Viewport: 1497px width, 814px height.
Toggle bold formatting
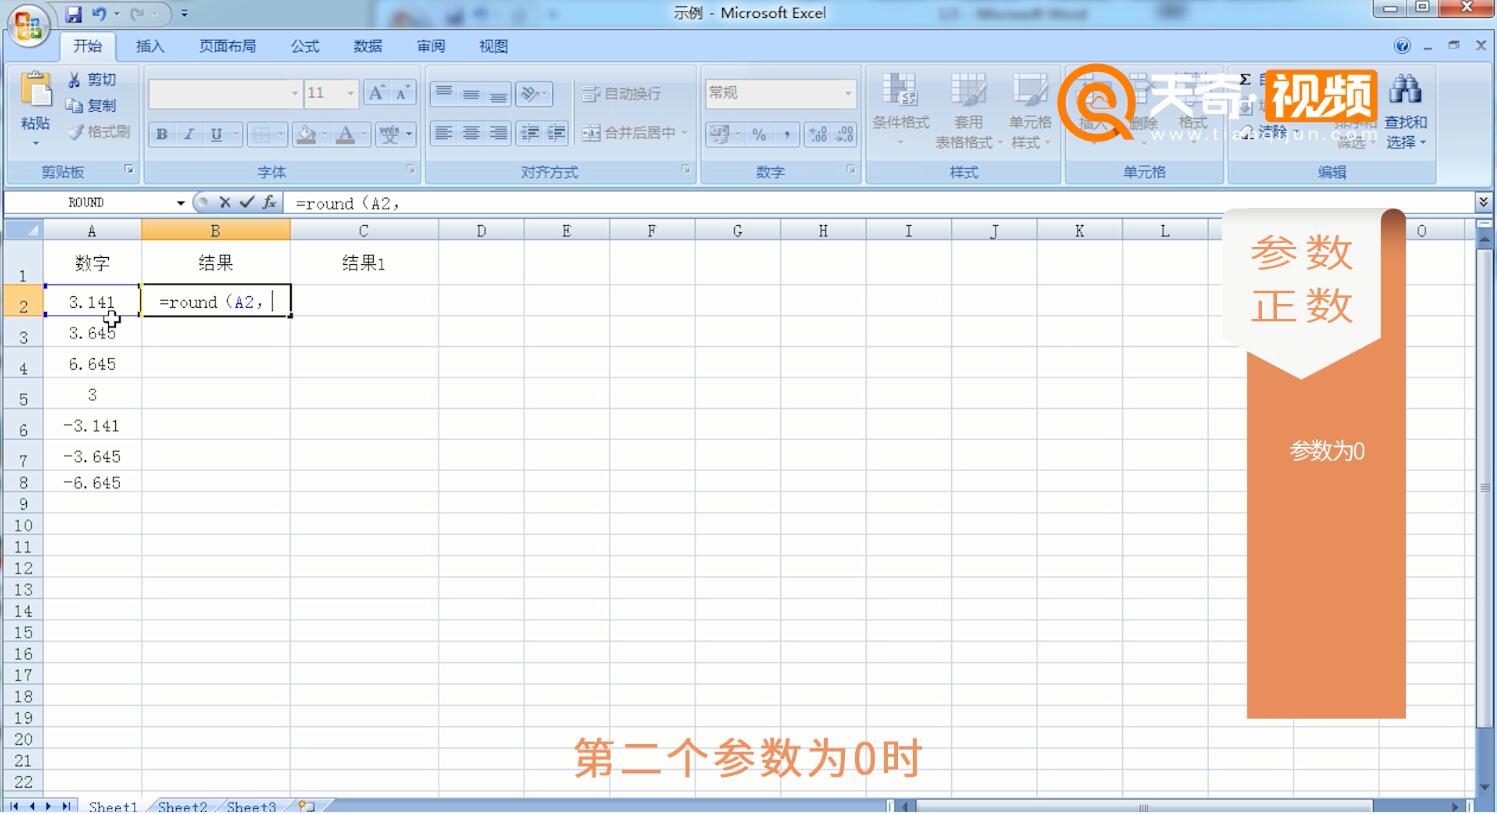161,134
